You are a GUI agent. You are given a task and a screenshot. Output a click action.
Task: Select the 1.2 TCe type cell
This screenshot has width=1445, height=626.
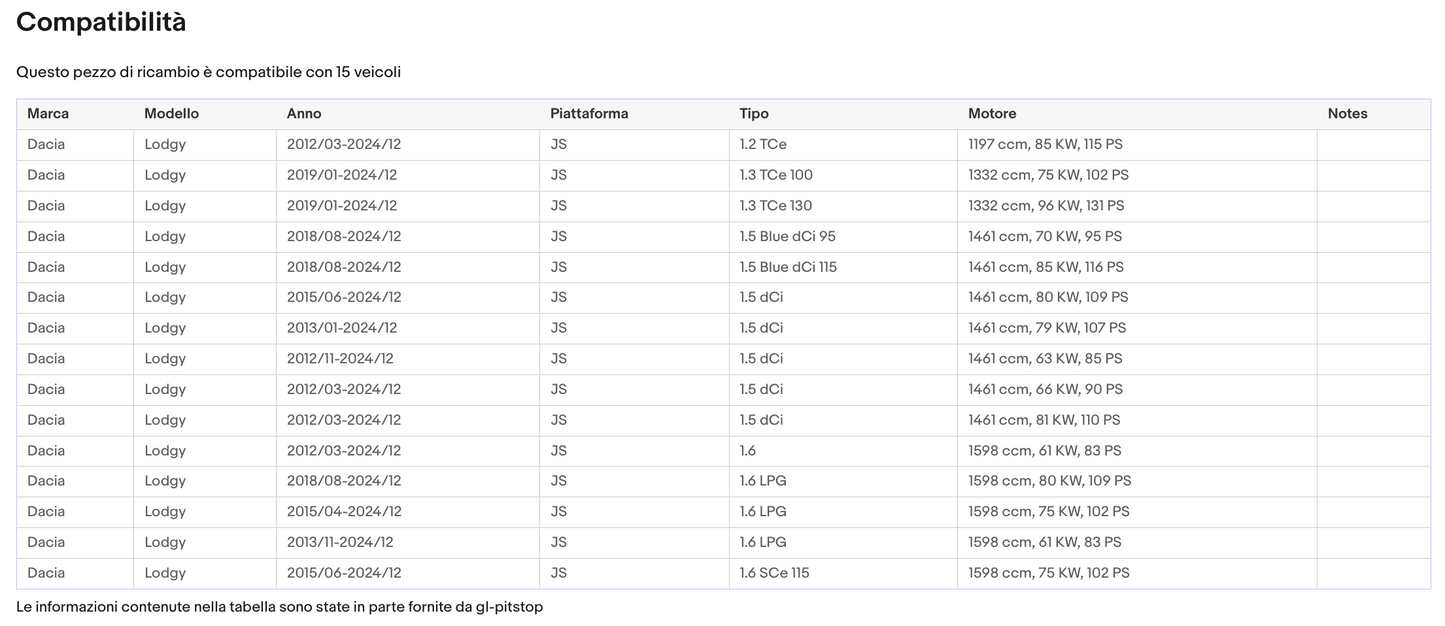763,144
